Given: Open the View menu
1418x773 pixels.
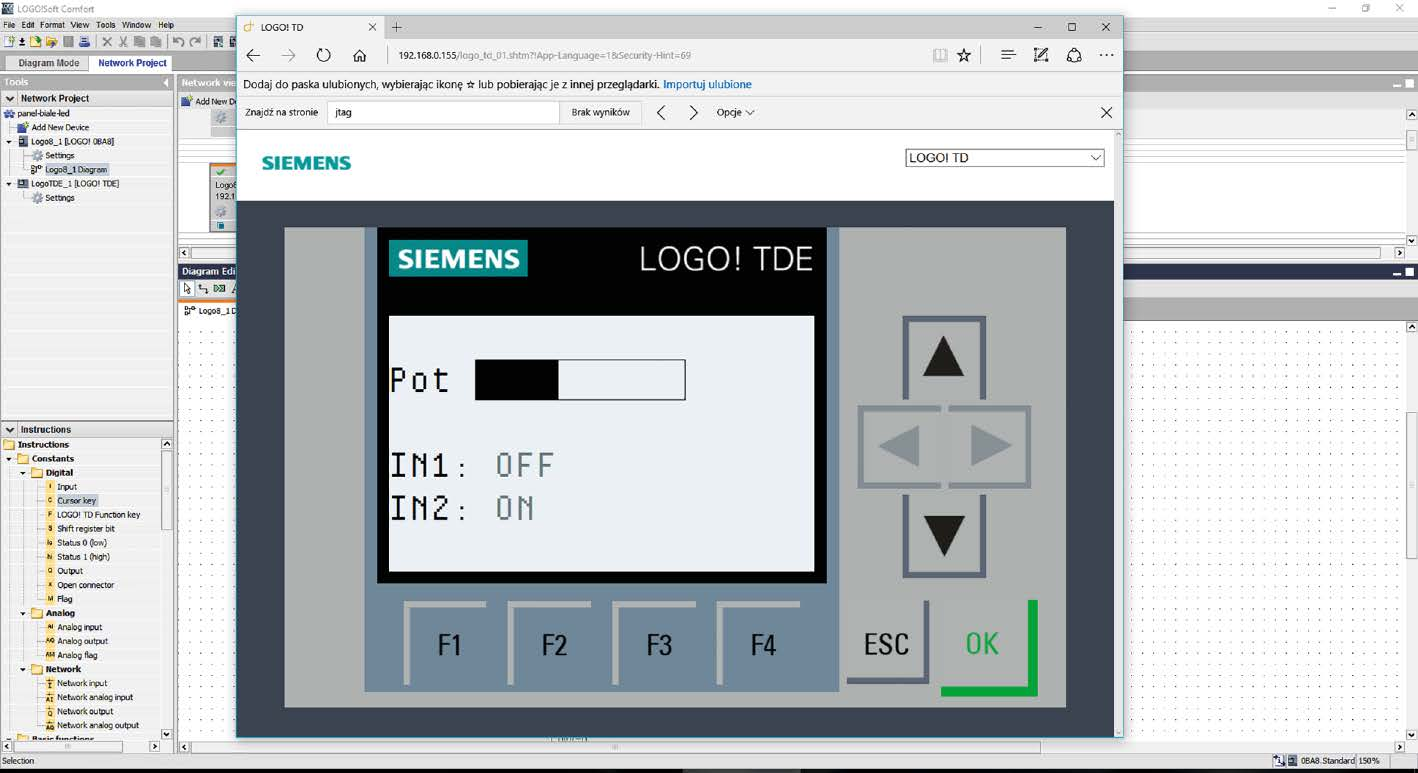Looking at the screenshot, I should [80, 25].
